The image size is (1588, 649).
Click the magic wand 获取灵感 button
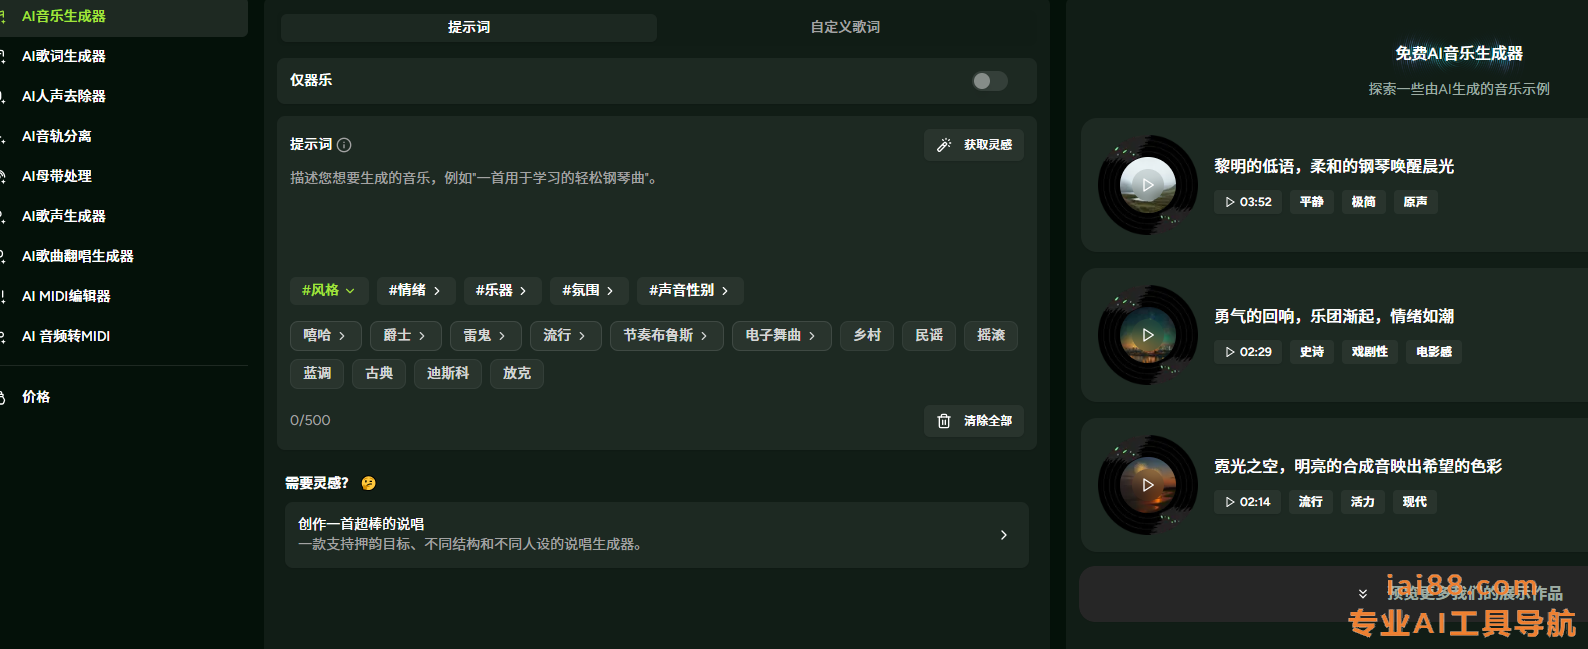tap(973, 145)
